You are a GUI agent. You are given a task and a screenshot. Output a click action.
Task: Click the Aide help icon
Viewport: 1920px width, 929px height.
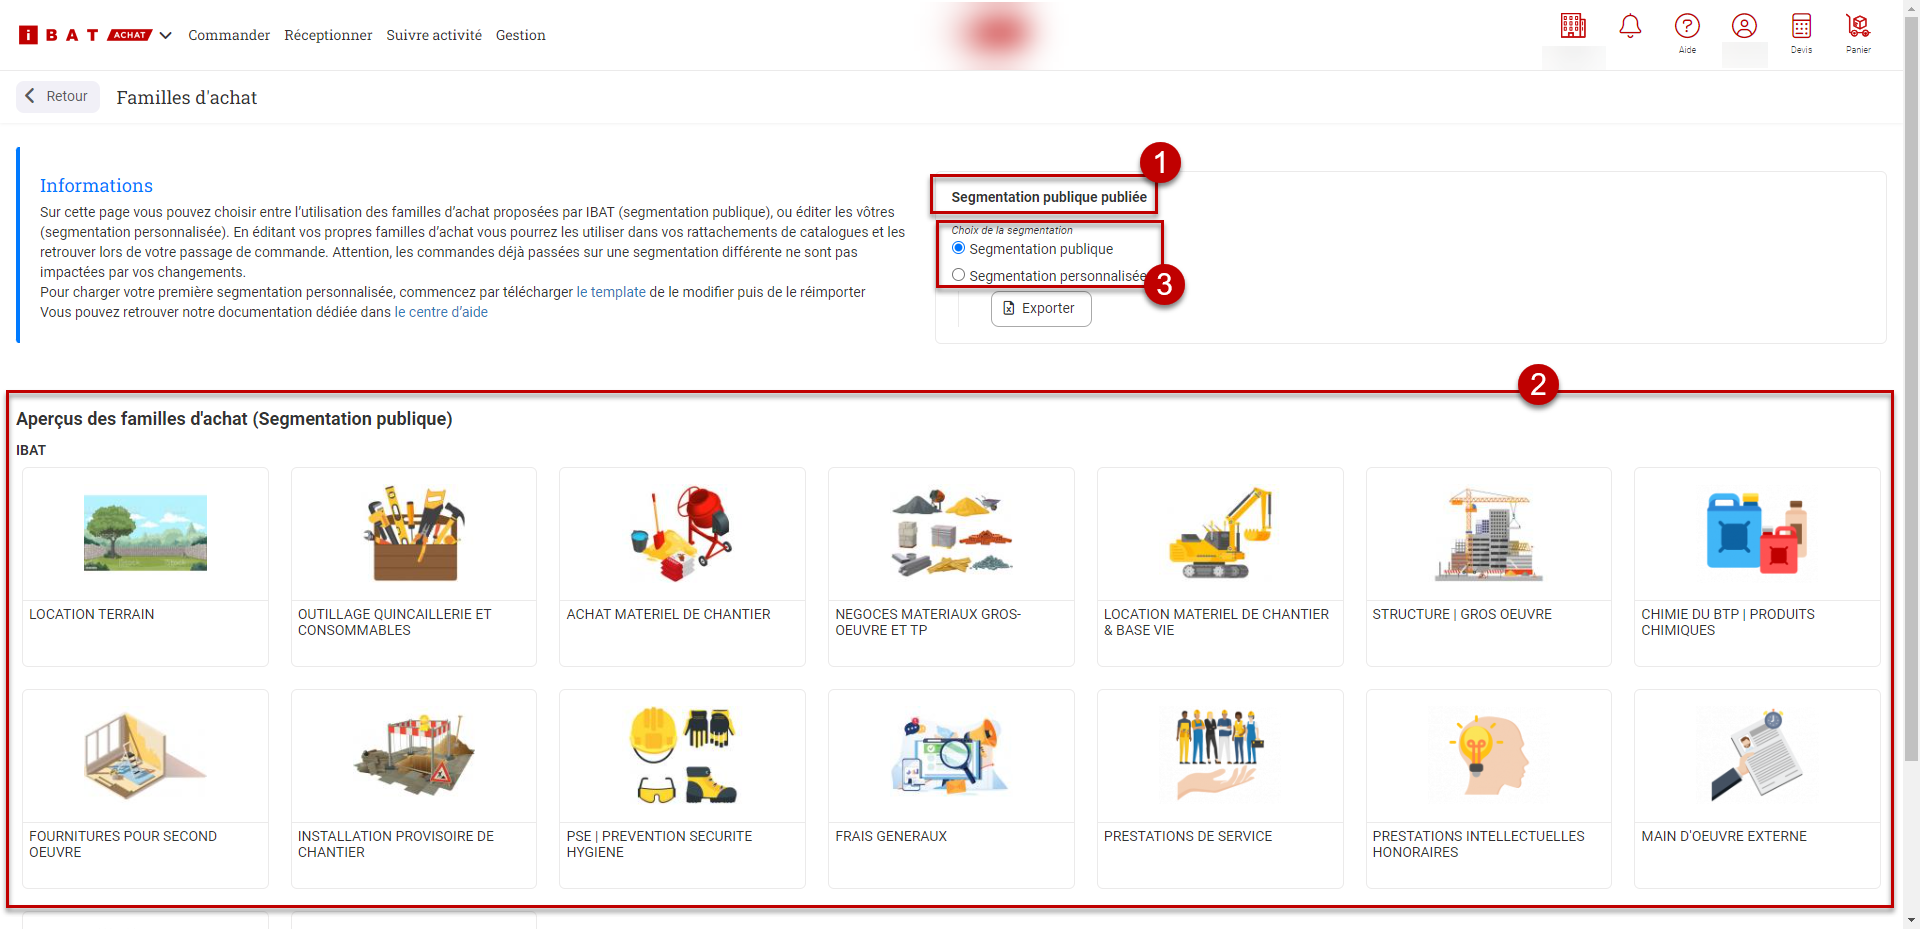[x=1687, y=27]
